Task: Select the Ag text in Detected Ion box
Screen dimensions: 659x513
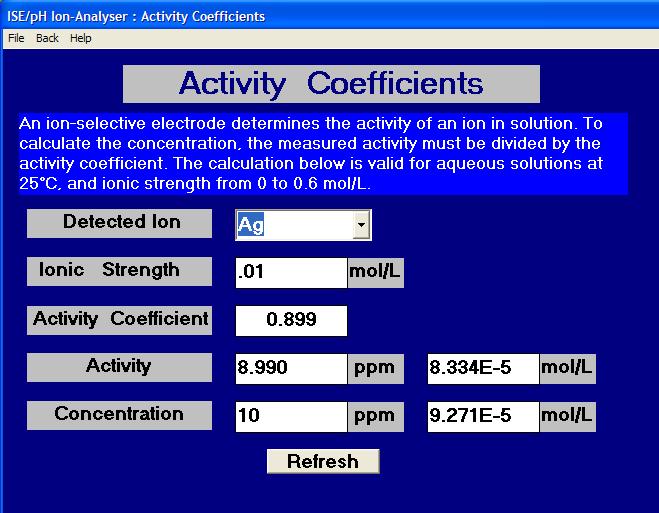Action: click(250, 225)
